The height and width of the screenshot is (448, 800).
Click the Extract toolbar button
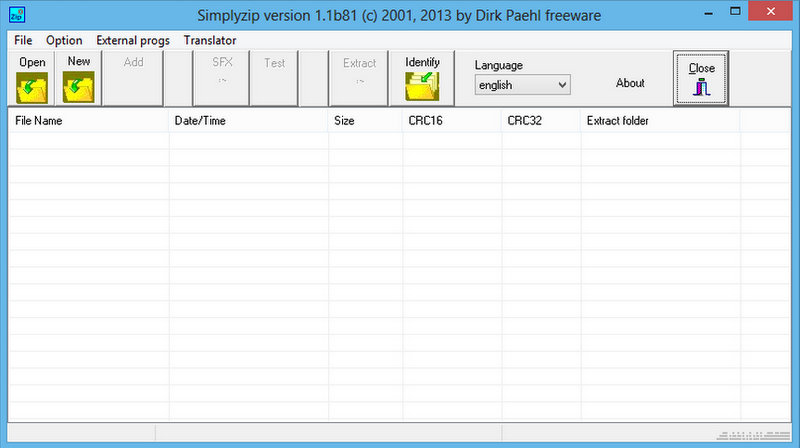[359, 78]
